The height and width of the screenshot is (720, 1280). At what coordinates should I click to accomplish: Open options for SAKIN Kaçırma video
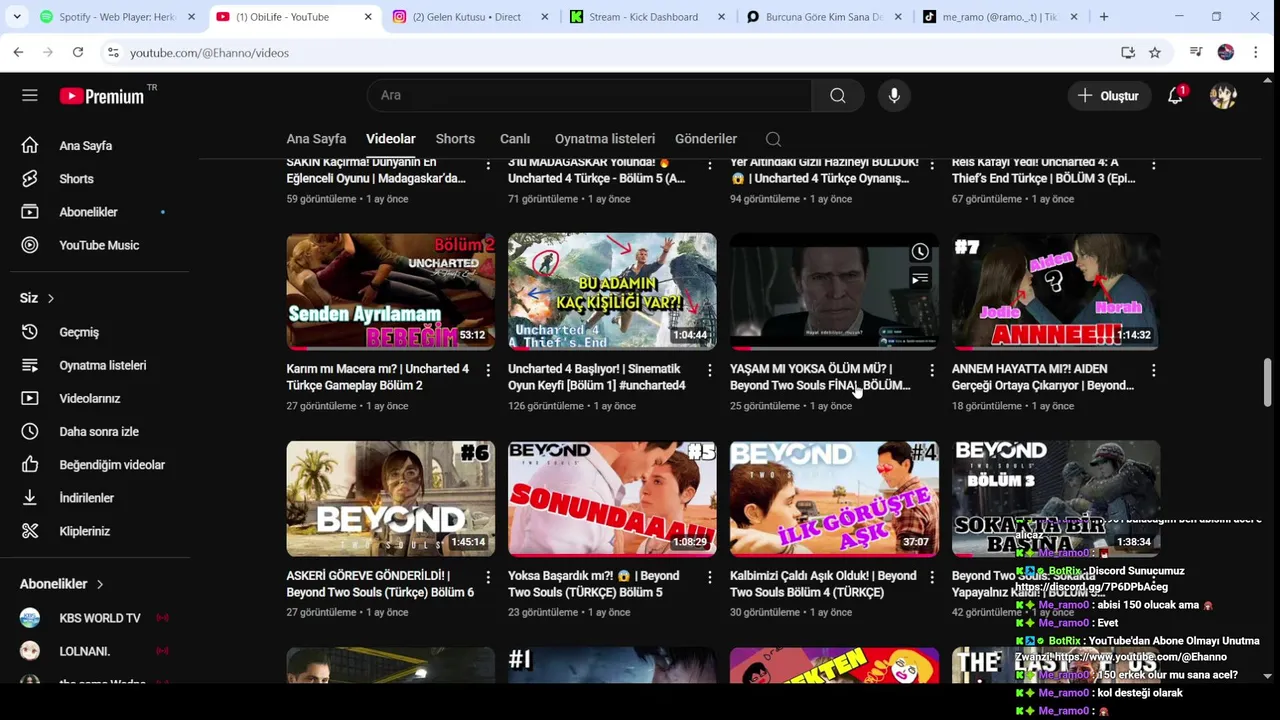pyautogui.click(x=488, y=165)
